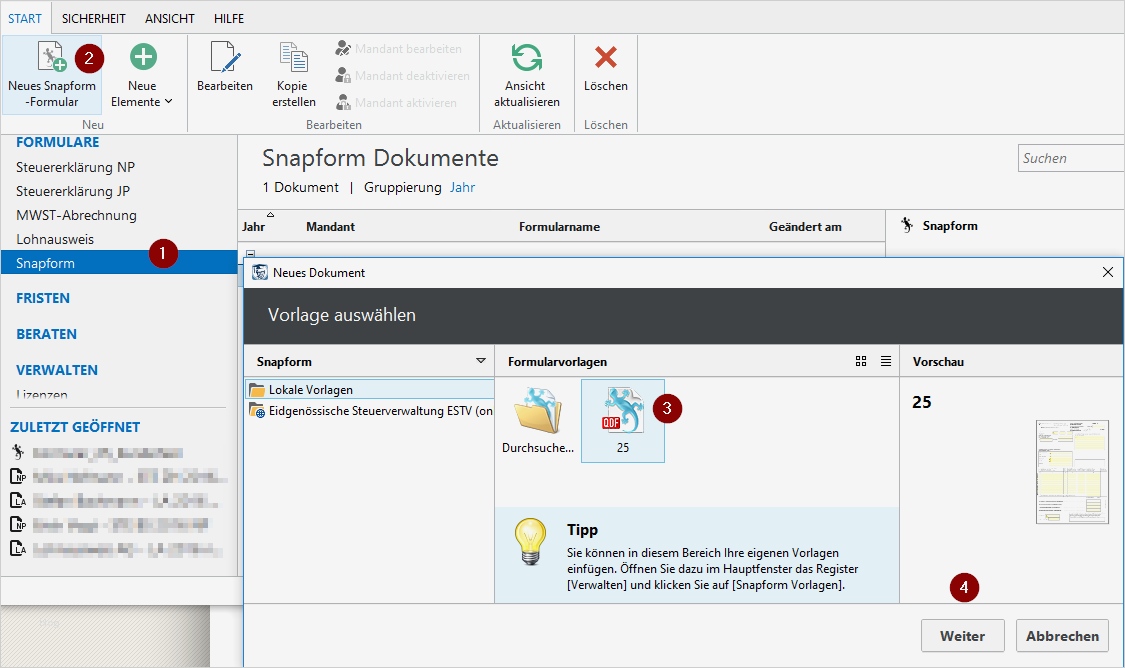
Task: Click the Weiter button
Action: coord(963,636)
